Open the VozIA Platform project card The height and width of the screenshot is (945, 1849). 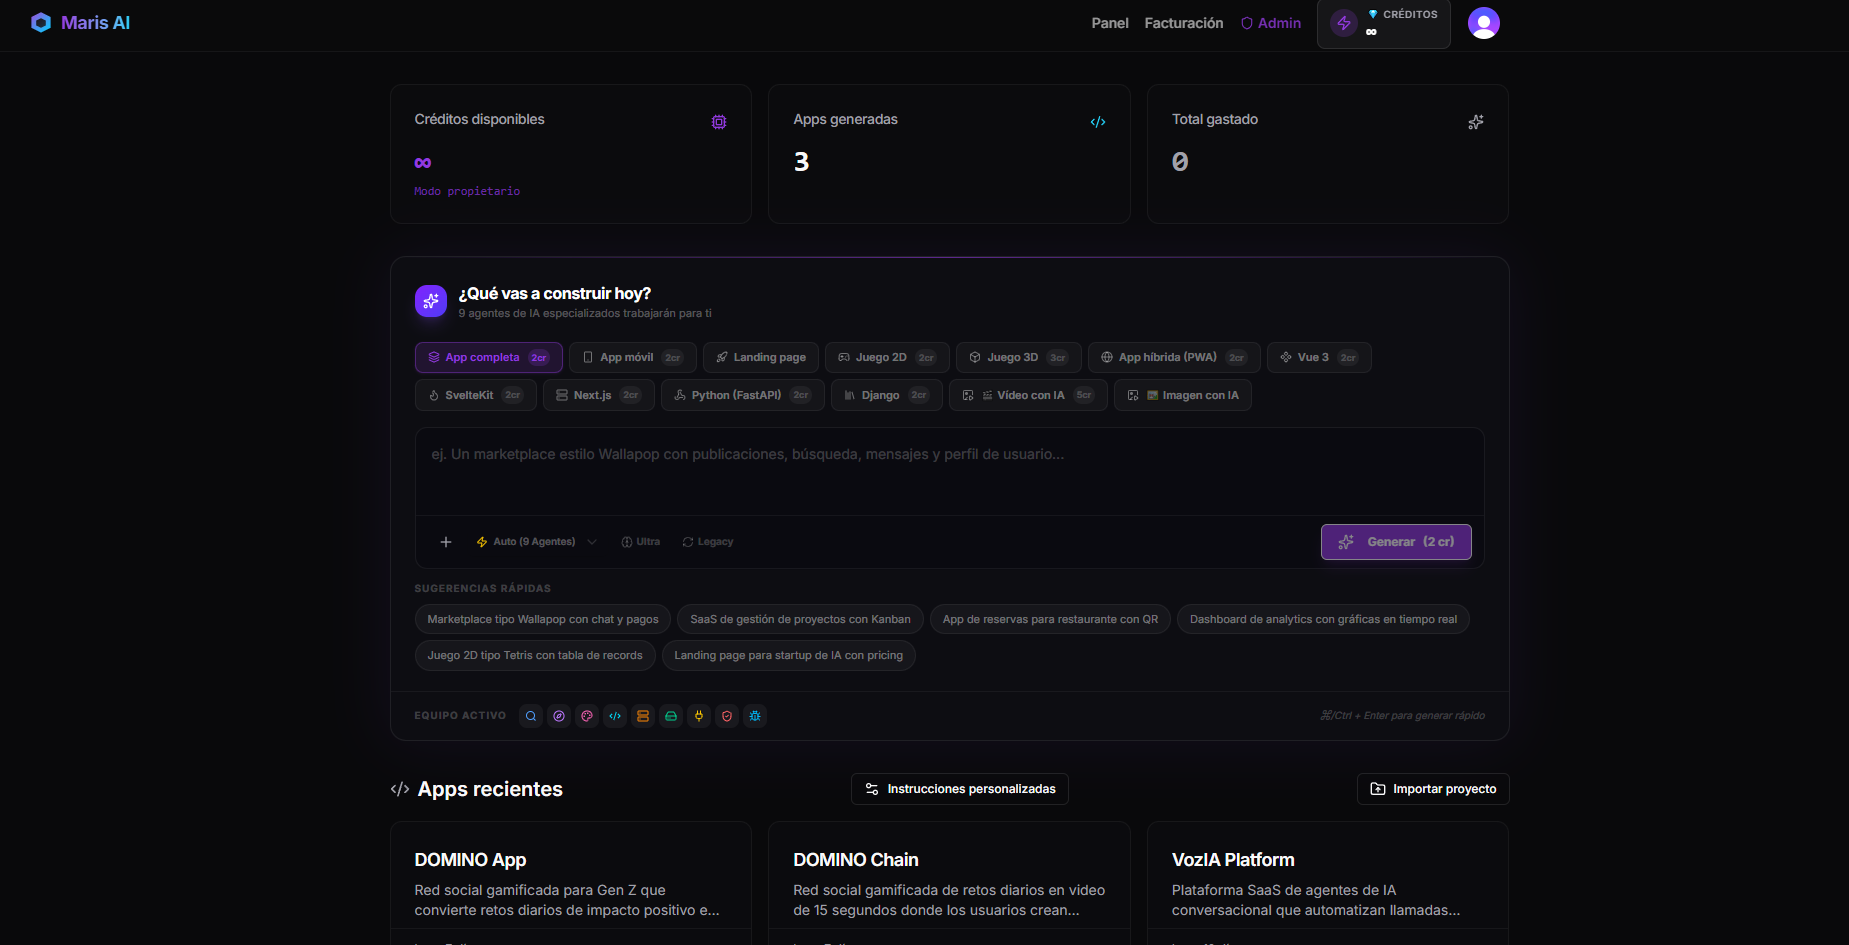coord(1328,883)
